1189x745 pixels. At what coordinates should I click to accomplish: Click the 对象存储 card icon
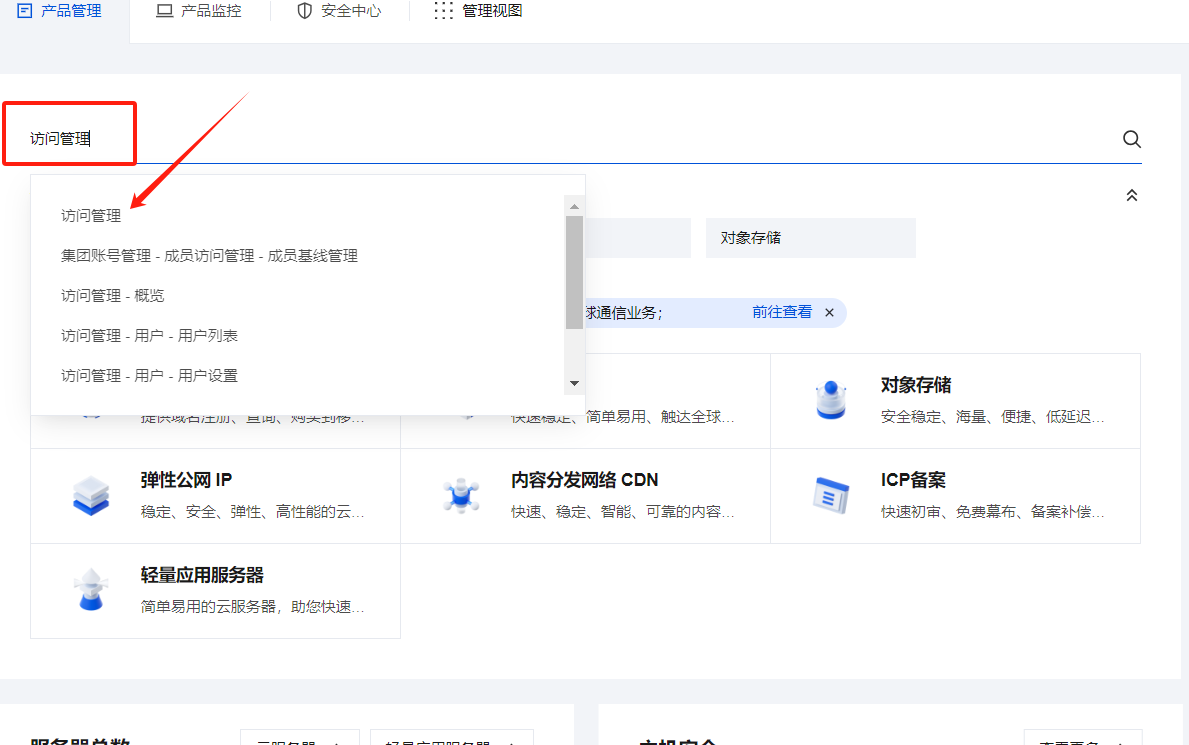point(831,400)
